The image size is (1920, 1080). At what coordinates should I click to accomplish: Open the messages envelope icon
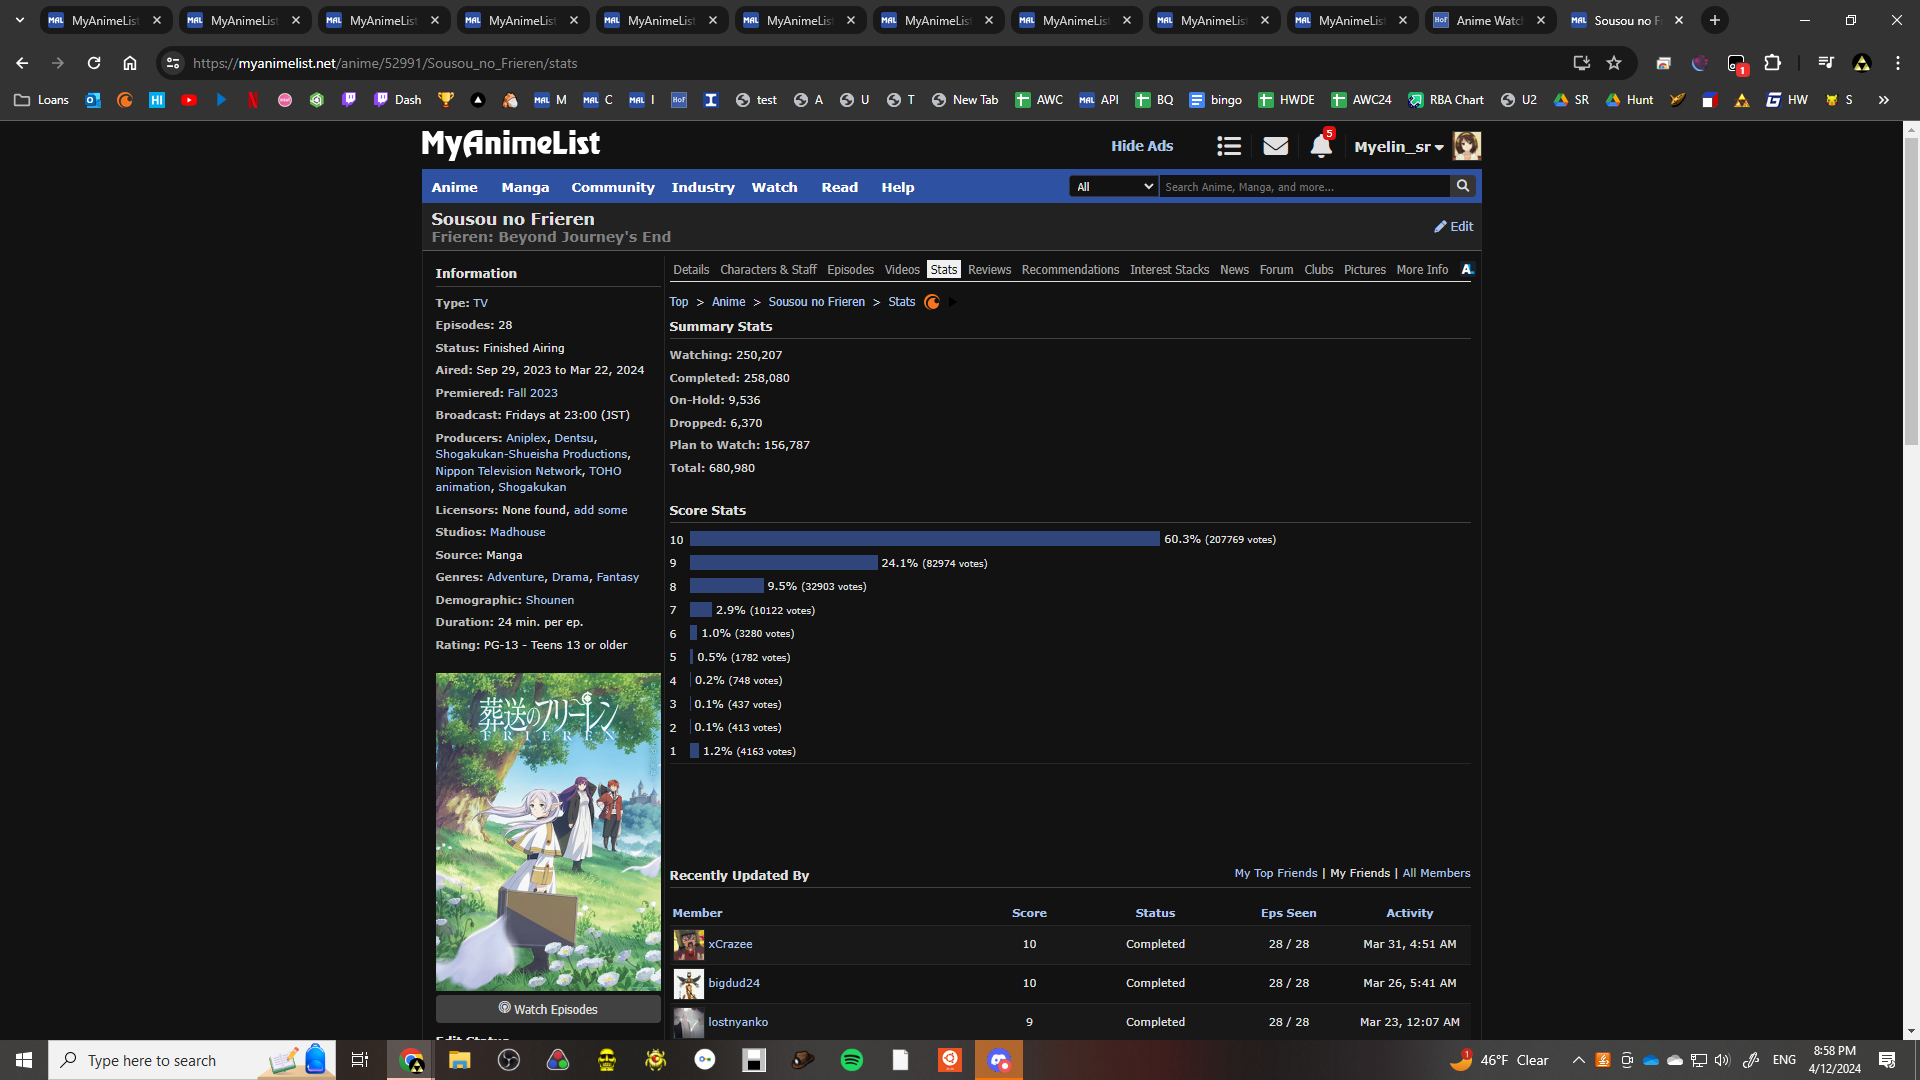(x=1275, y=147)
